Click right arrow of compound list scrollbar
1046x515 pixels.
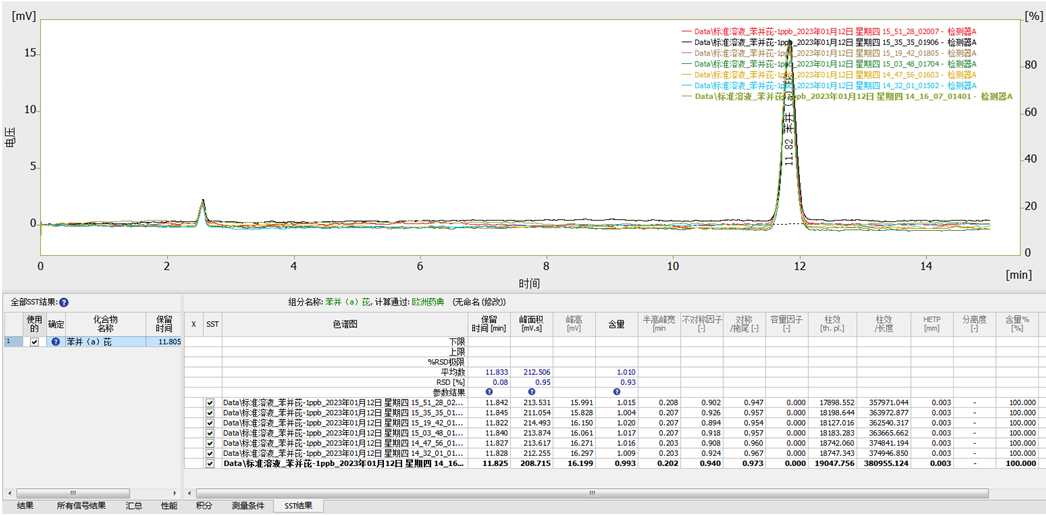point(175,493)
